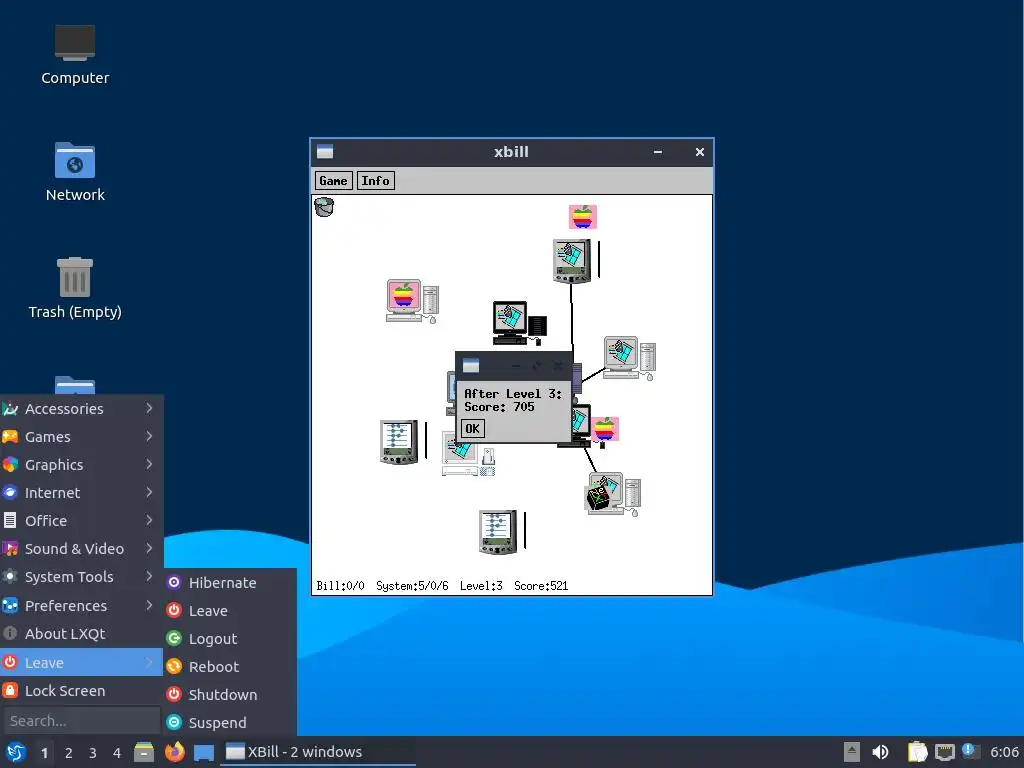This screenshot has width=1024, height=768.
Task: Open the xbill window menu icon in titlebar
Action: pyautogui.click(x=325, y=152)
